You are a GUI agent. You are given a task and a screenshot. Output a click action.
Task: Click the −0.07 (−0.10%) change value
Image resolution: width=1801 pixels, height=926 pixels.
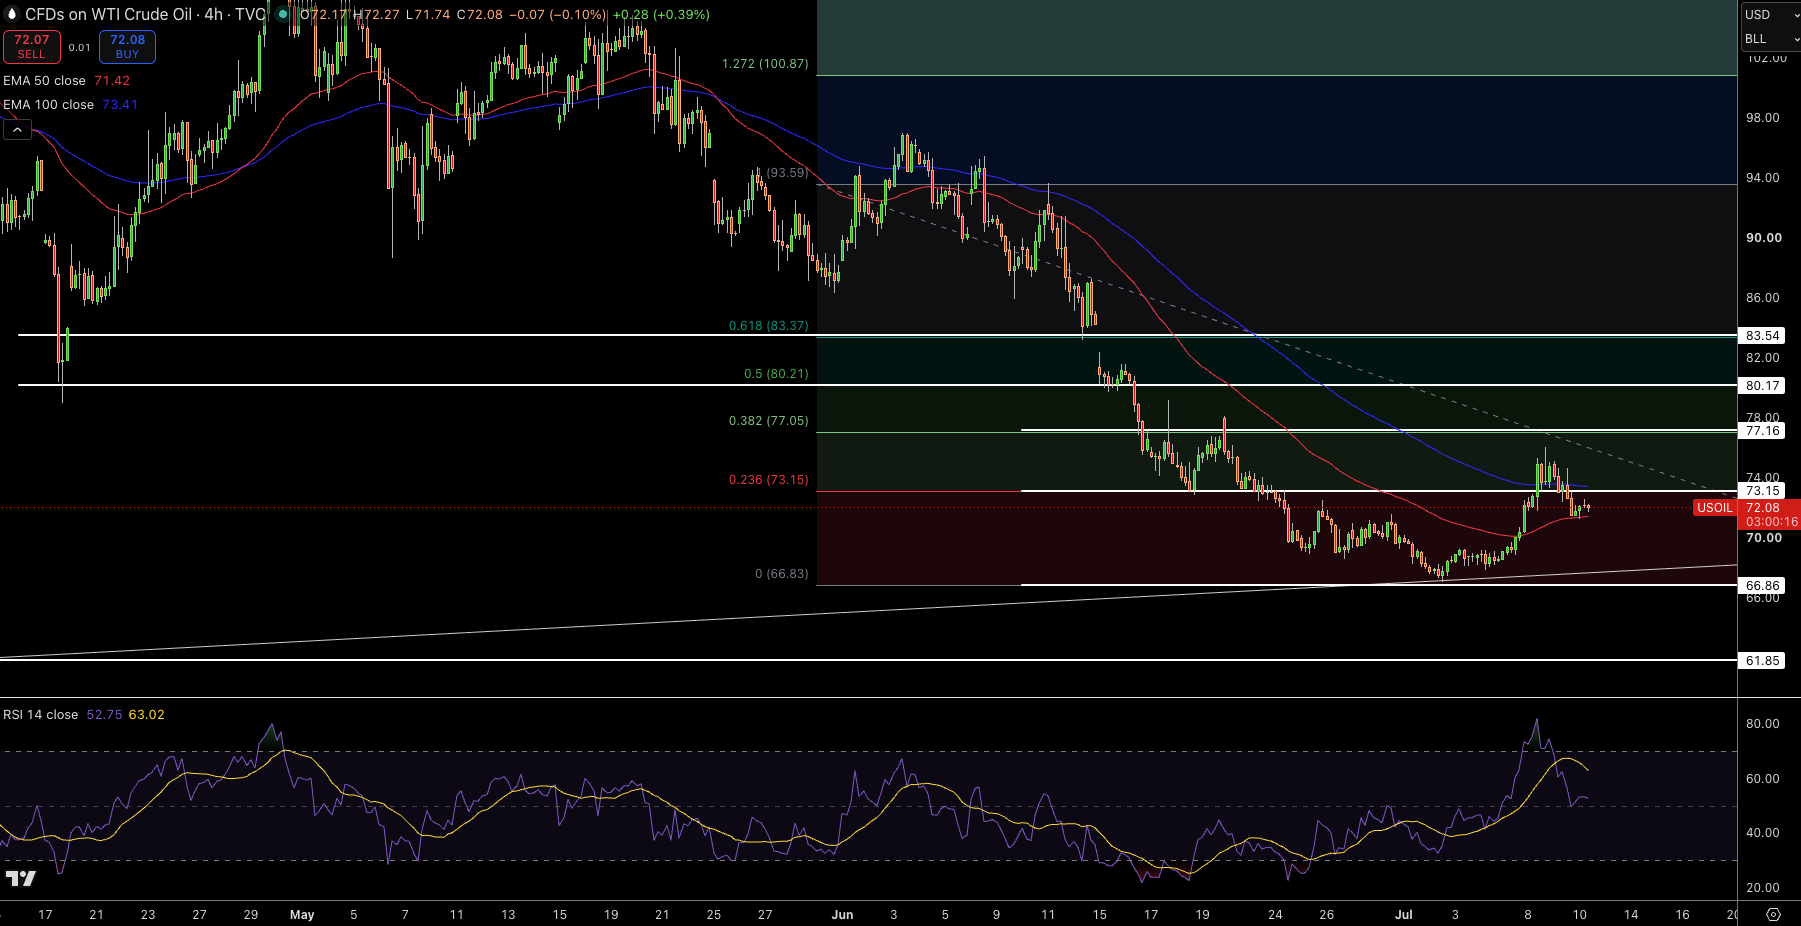click(558, 14)
